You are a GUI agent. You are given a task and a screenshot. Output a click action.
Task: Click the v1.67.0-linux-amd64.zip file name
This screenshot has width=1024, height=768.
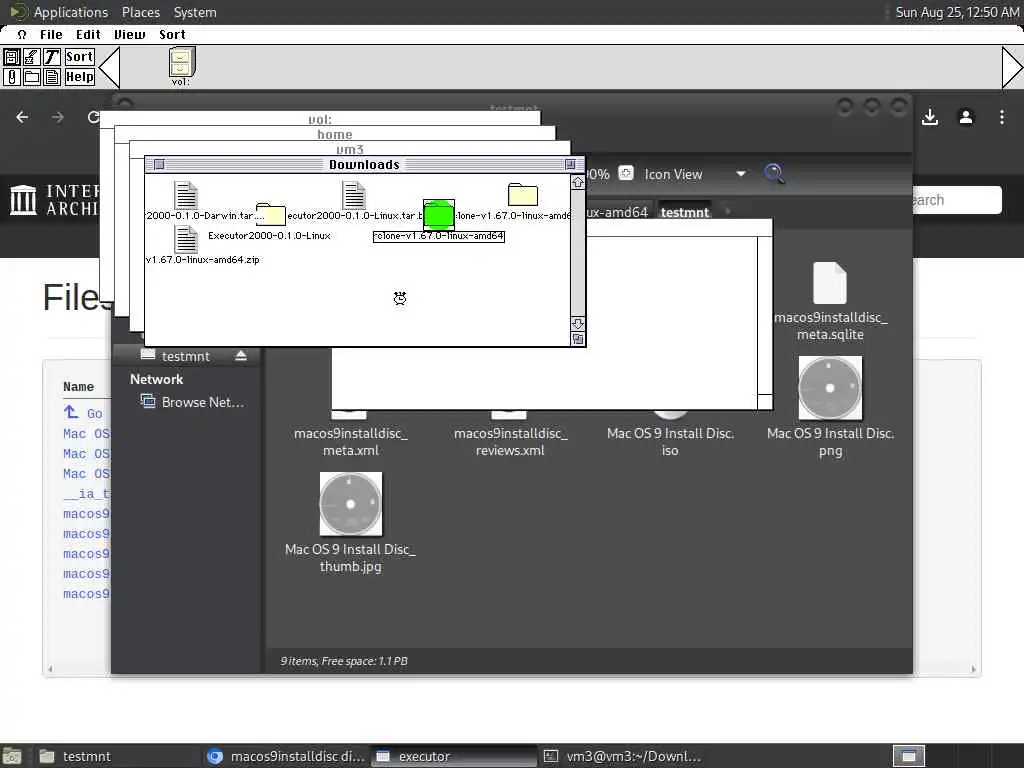pos(202,259)
